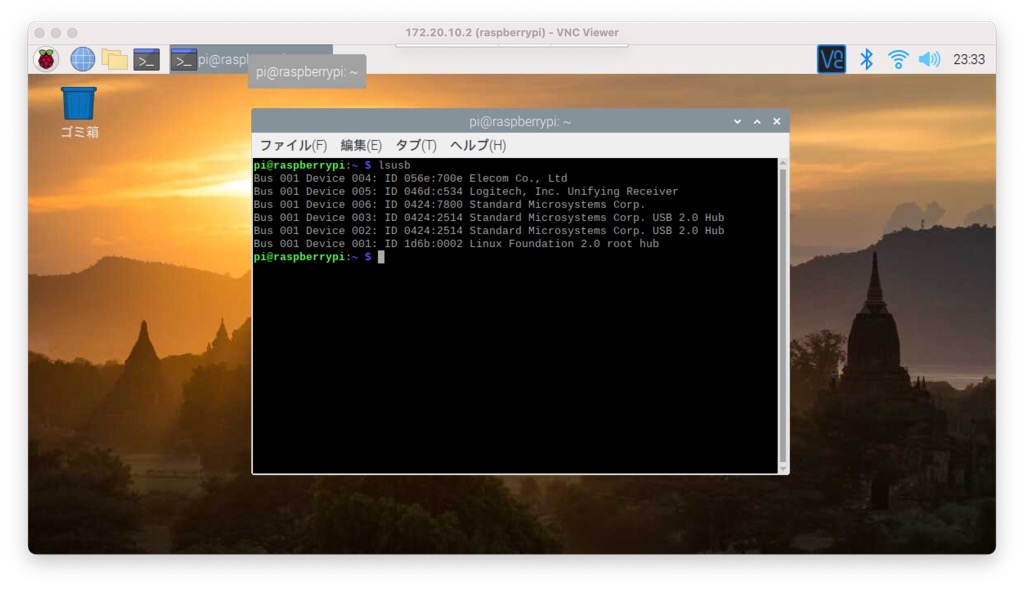The height and width of the screenshot is (589, 1024).
Task: Open the Wi-Fi network menu
Action: coord(898,59)
